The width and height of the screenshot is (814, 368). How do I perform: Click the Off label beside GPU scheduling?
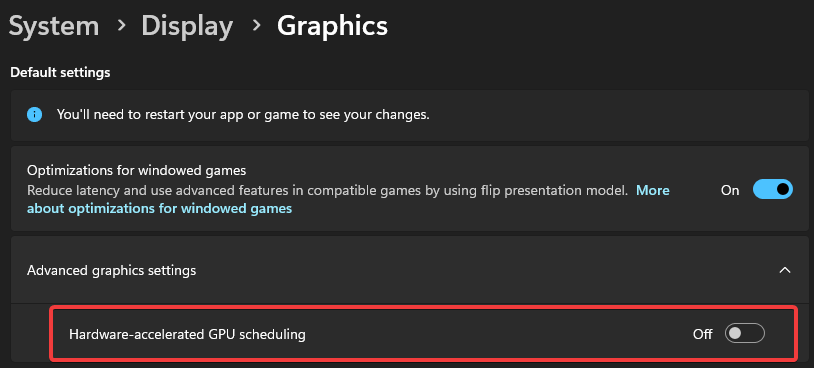pos(702,334)
